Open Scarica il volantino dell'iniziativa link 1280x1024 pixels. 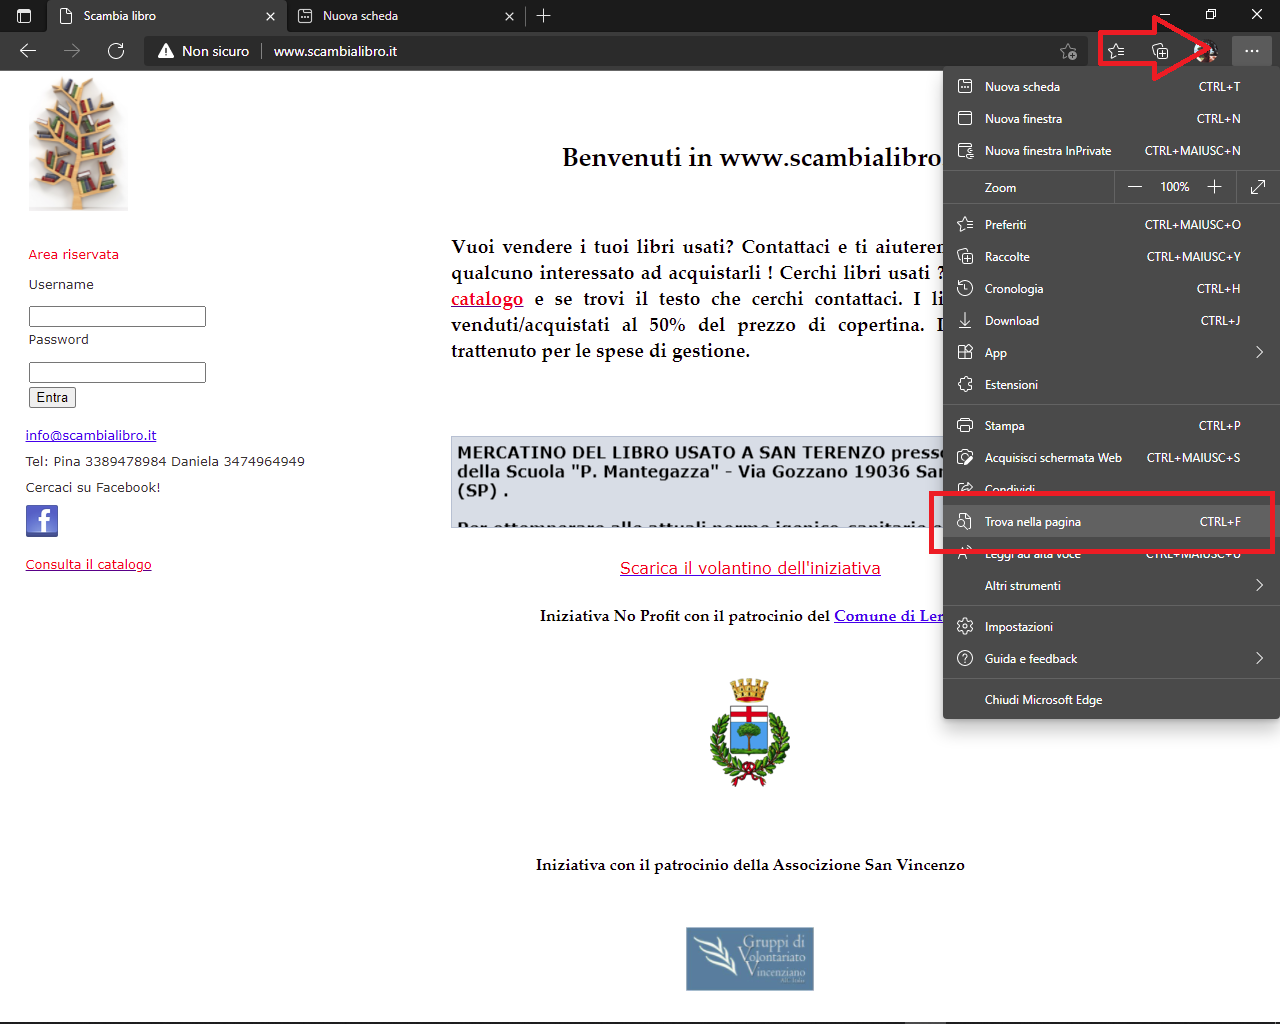(x=750, y=568)
